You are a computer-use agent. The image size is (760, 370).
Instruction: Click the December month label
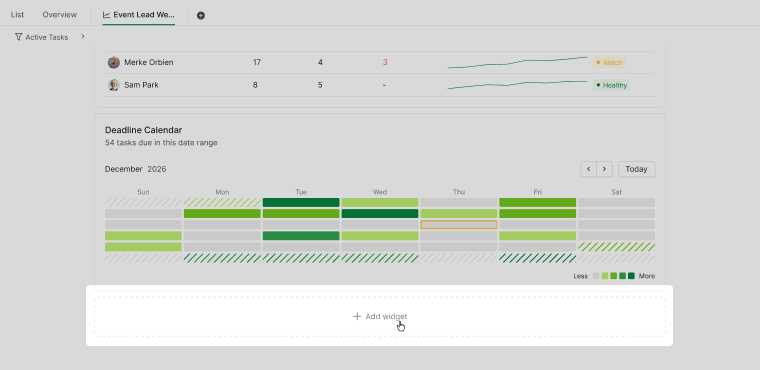[x=124, y=169]
